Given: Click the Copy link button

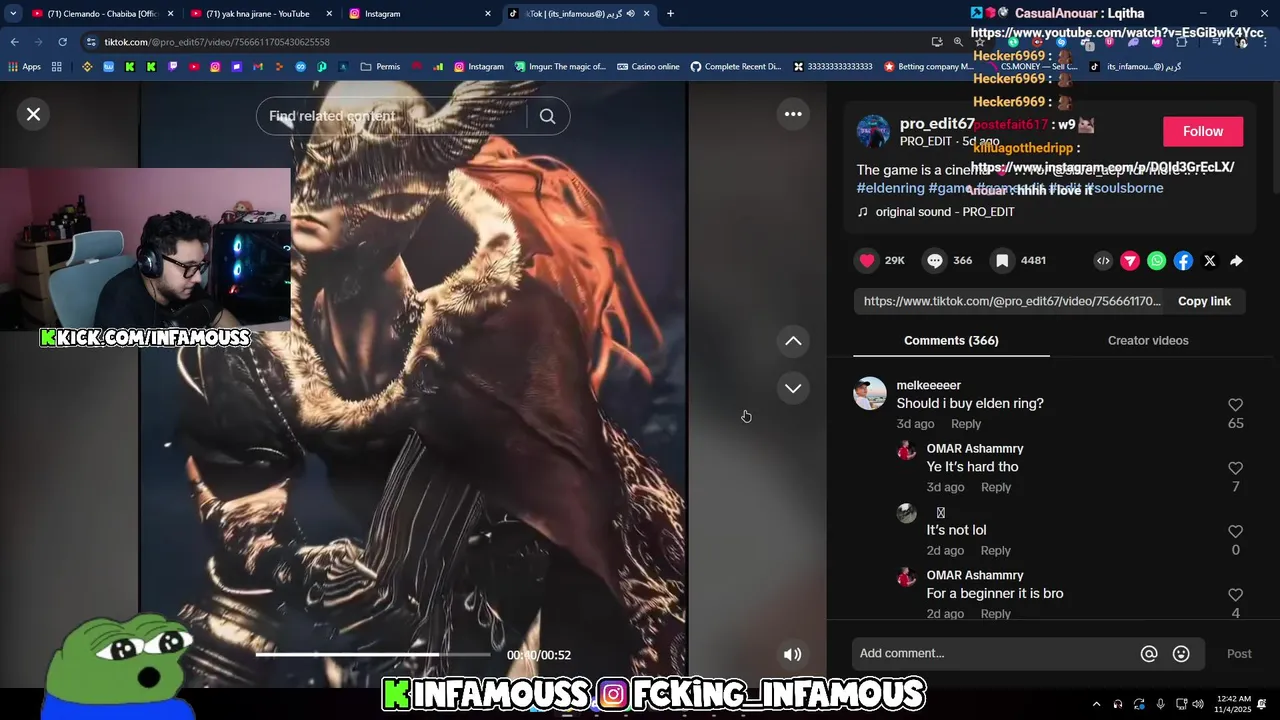Looking at the screenshot, I should (1204, 301).
